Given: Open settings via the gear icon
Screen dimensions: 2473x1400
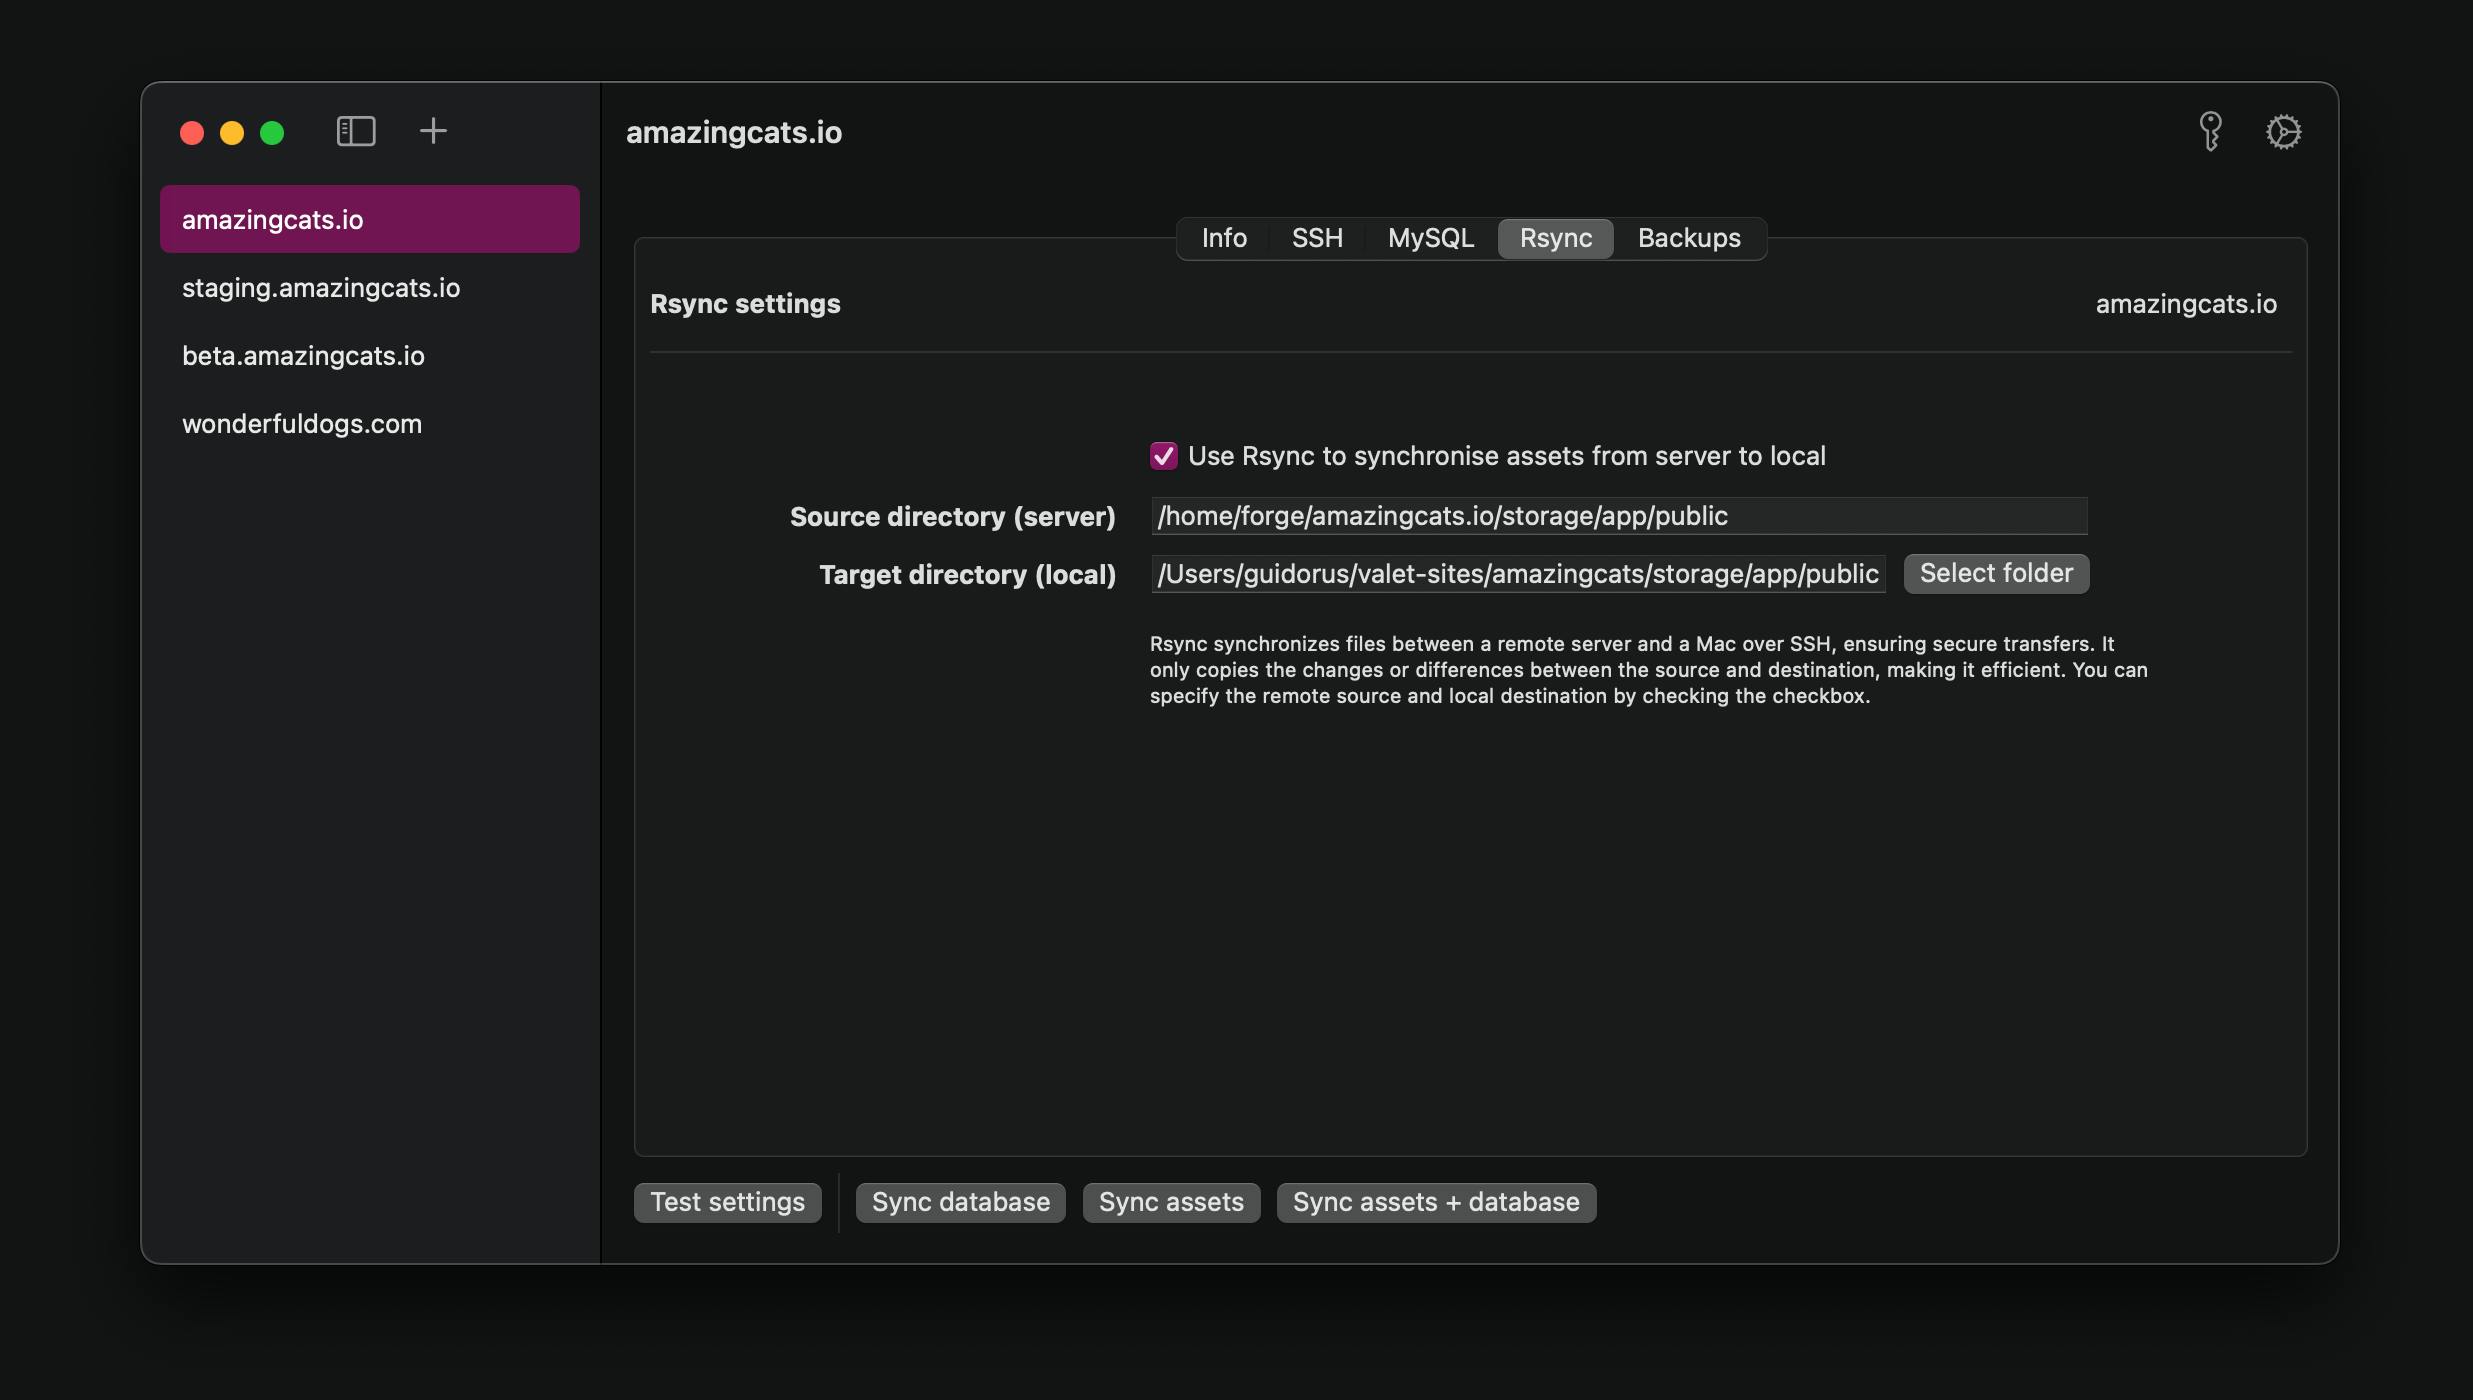Looking at the screenshot, I should [2283, 131].
